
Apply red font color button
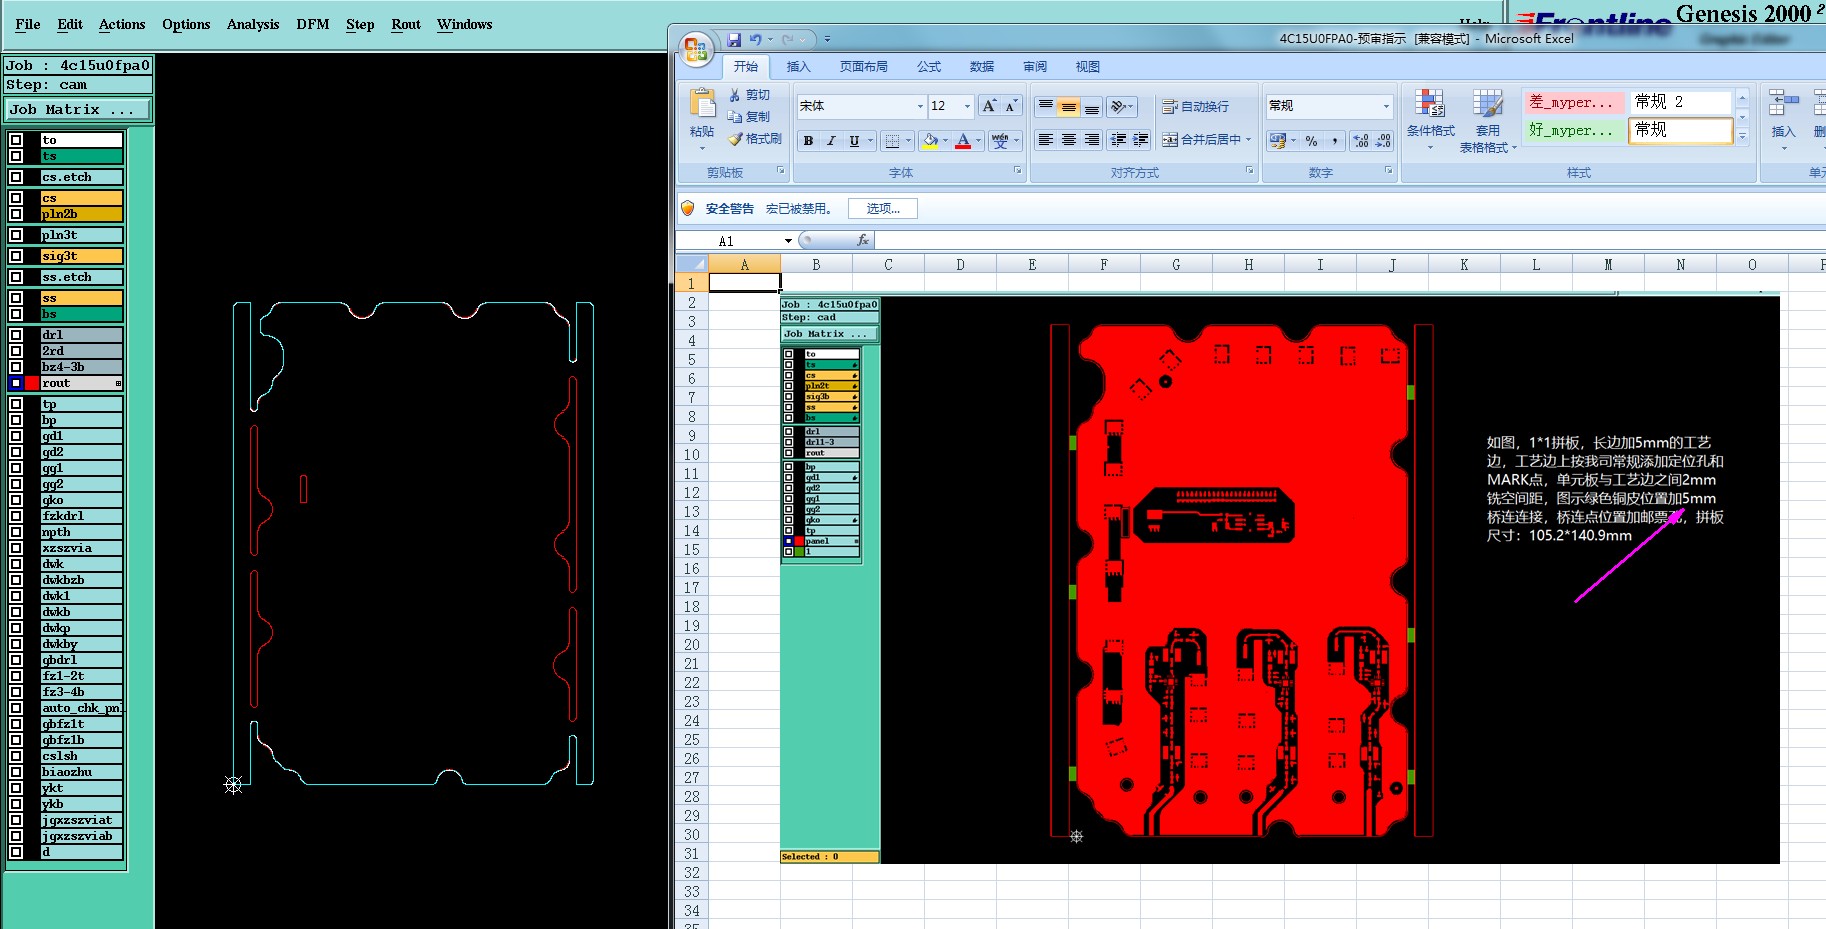[x=963, y=141]
